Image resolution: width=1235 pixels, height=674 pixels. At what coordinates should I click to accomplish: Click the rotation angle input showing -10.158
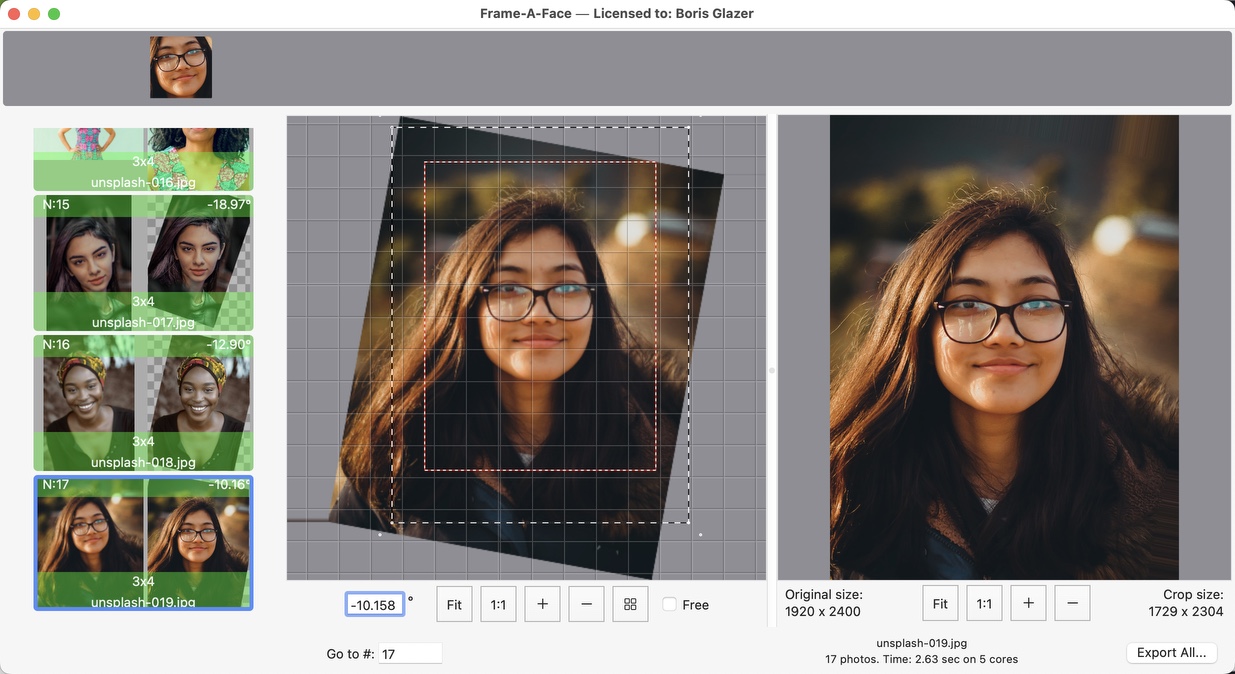(374, 604)
